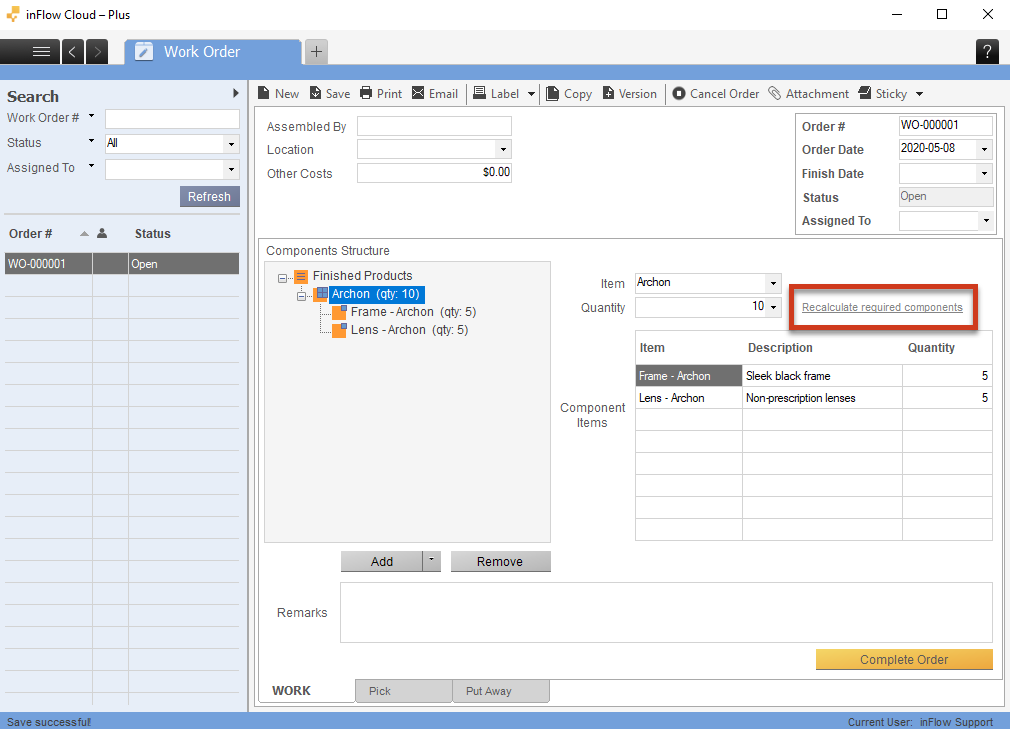Open the Item dropdown showing Archon
Screen dimensions: 1010x729
(x=773, y=283)
